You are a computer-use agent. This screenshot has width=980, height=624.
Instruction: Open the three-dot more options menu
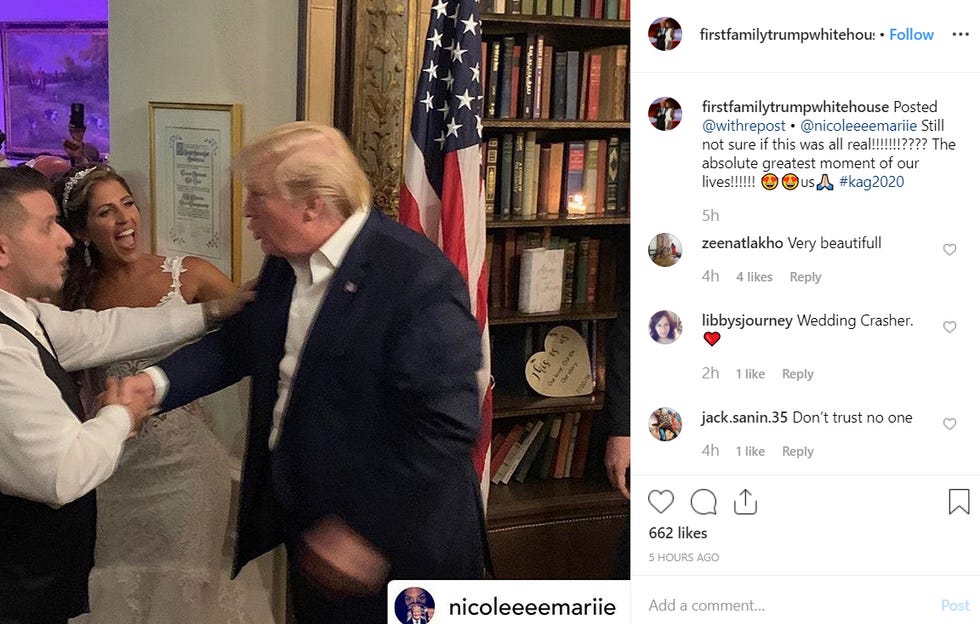coord(961,34)
